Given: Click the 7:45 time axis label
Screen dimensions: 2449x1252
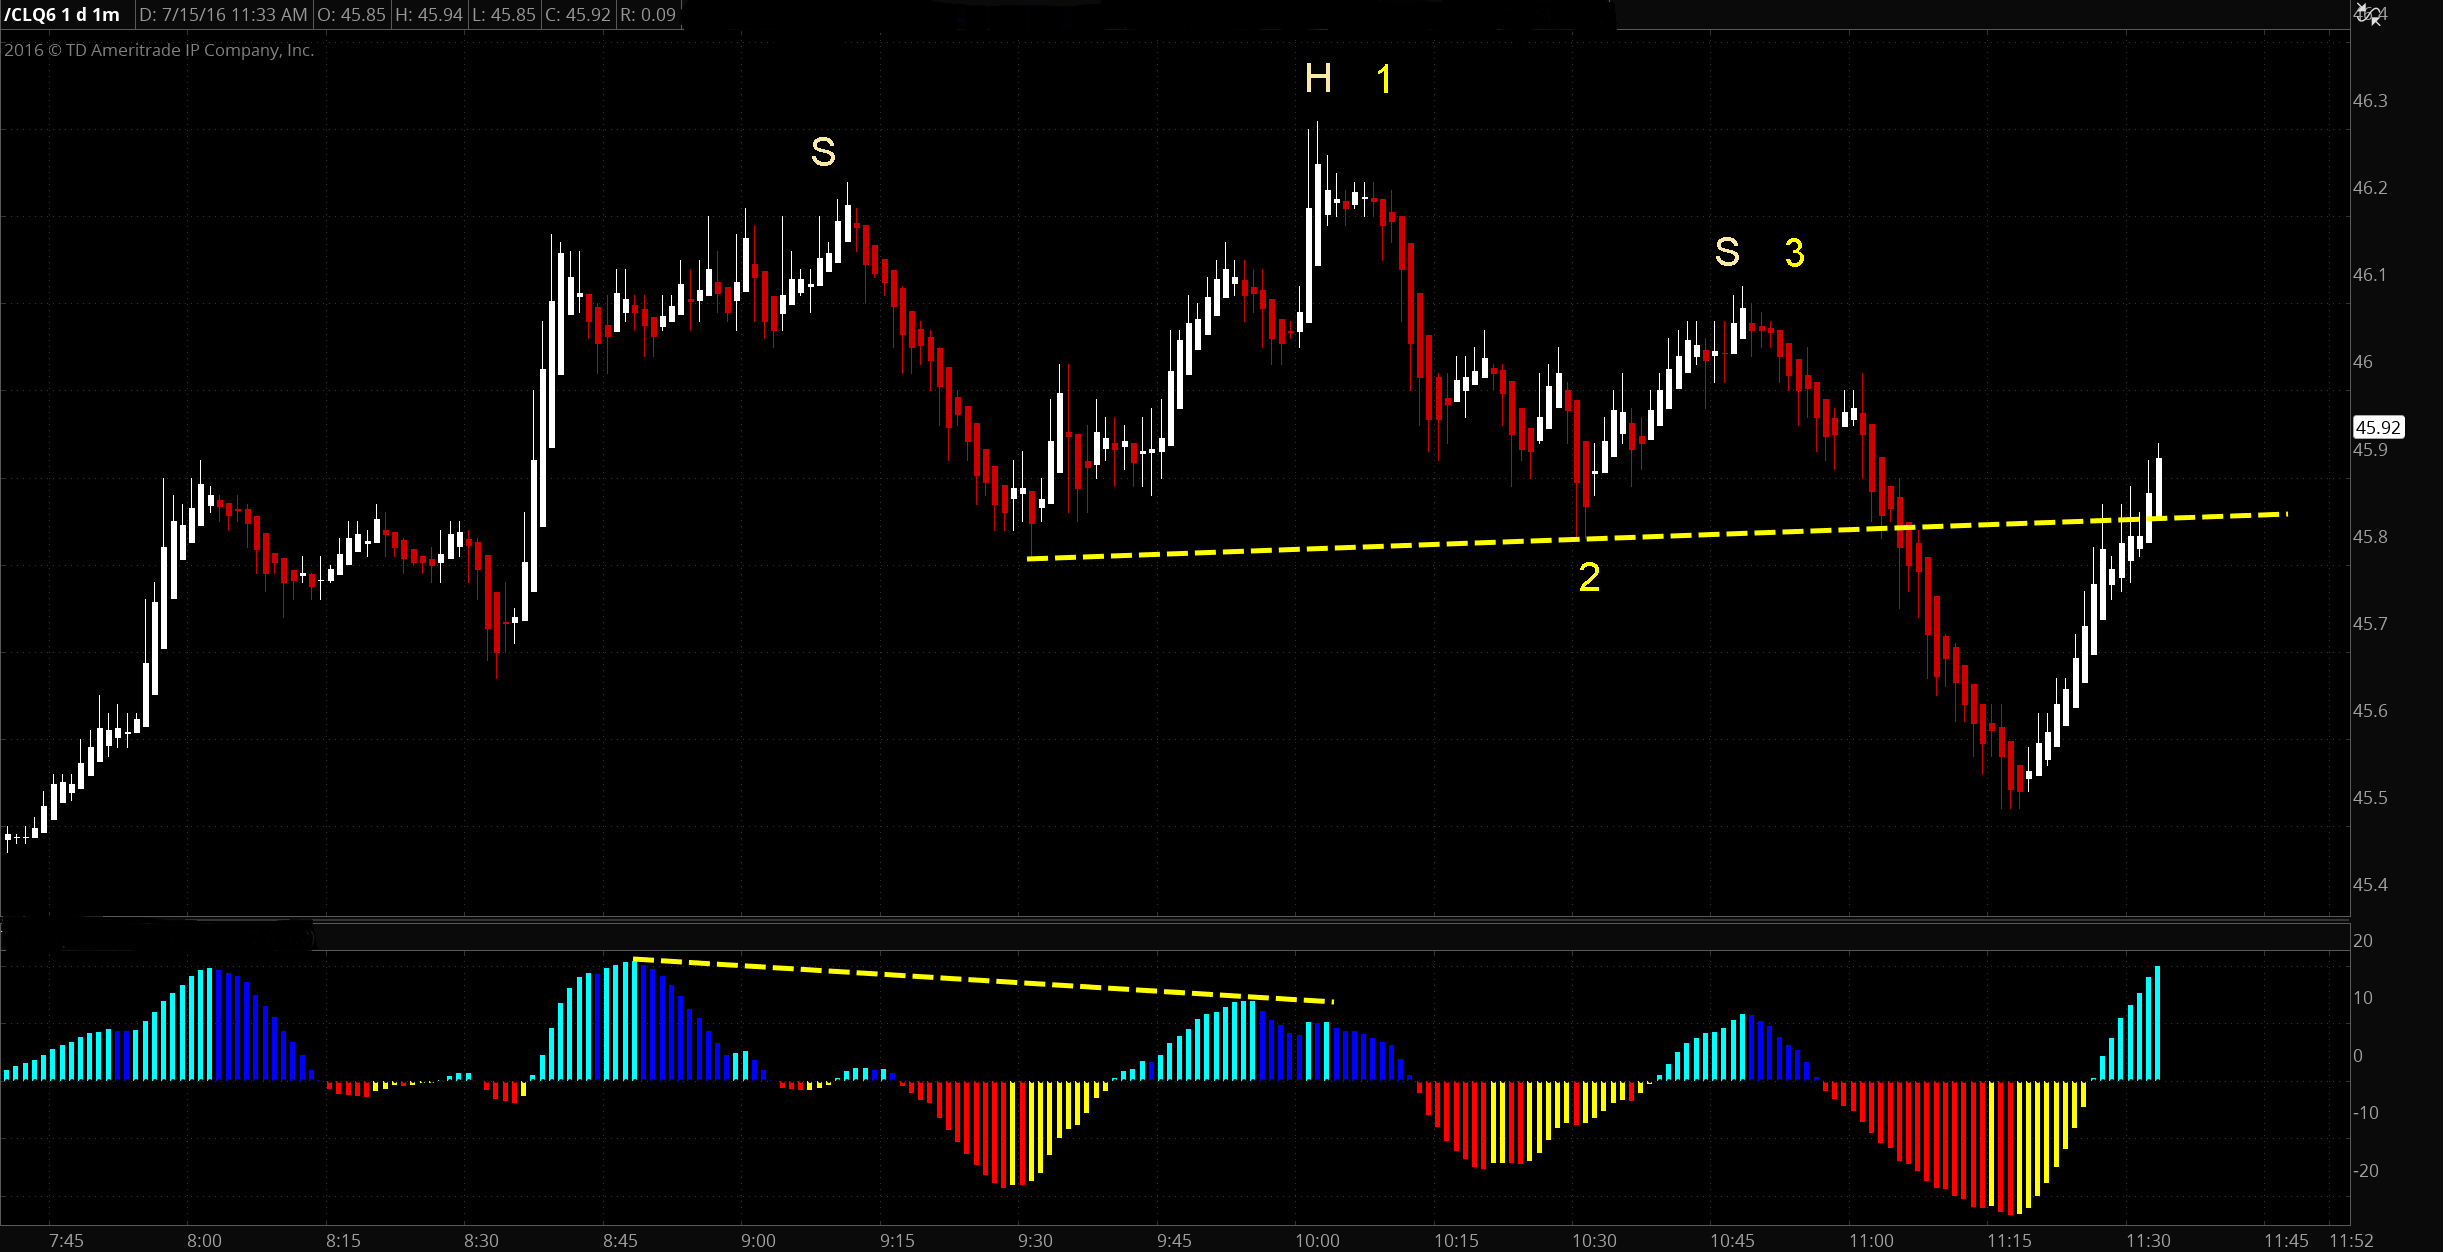Looking at the screenshot, I should click(67, 1241).
